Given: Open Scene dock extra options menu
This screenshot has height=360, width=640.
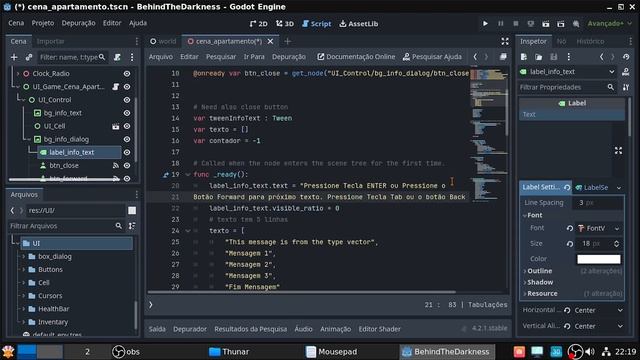Looking at the screenshot, I should pyautogui.click(x=132, y=57).
